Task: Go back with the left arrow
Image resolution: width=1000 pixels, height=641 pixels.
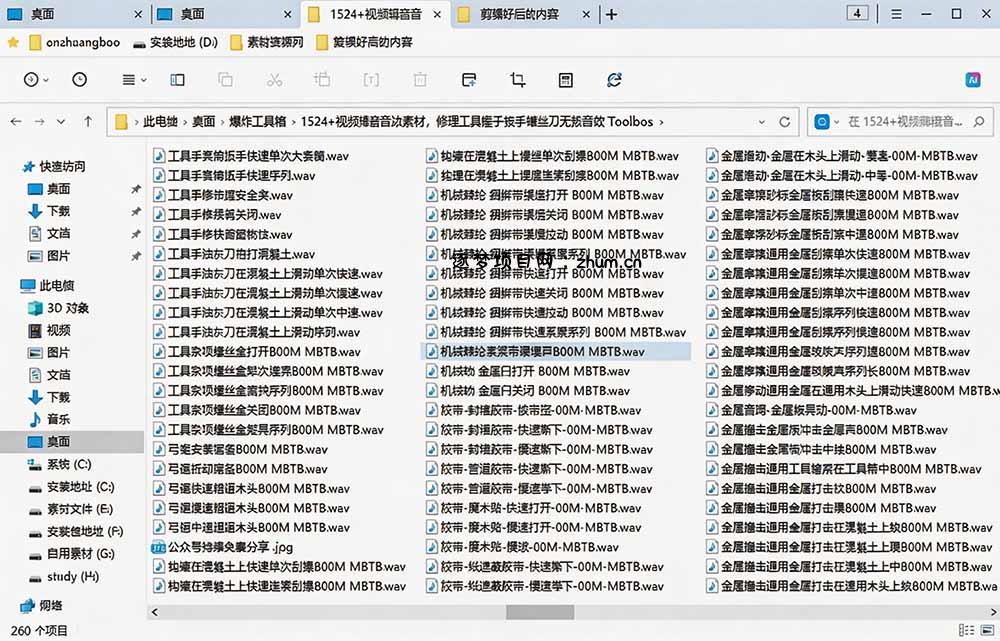Action: pyautogui.click(x=16, y=121)
